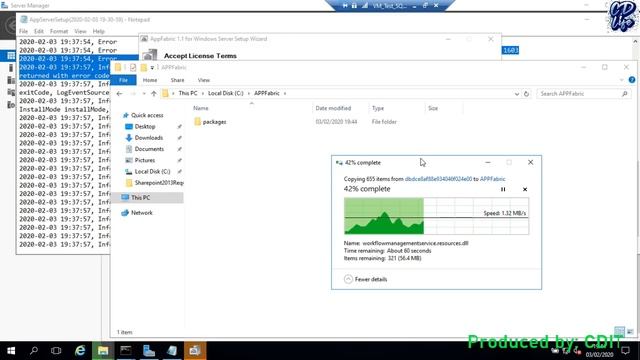Viewport: 640px width, 360px height.
Task: Refresh the APPFabric folder view
Action: [526, 94]
